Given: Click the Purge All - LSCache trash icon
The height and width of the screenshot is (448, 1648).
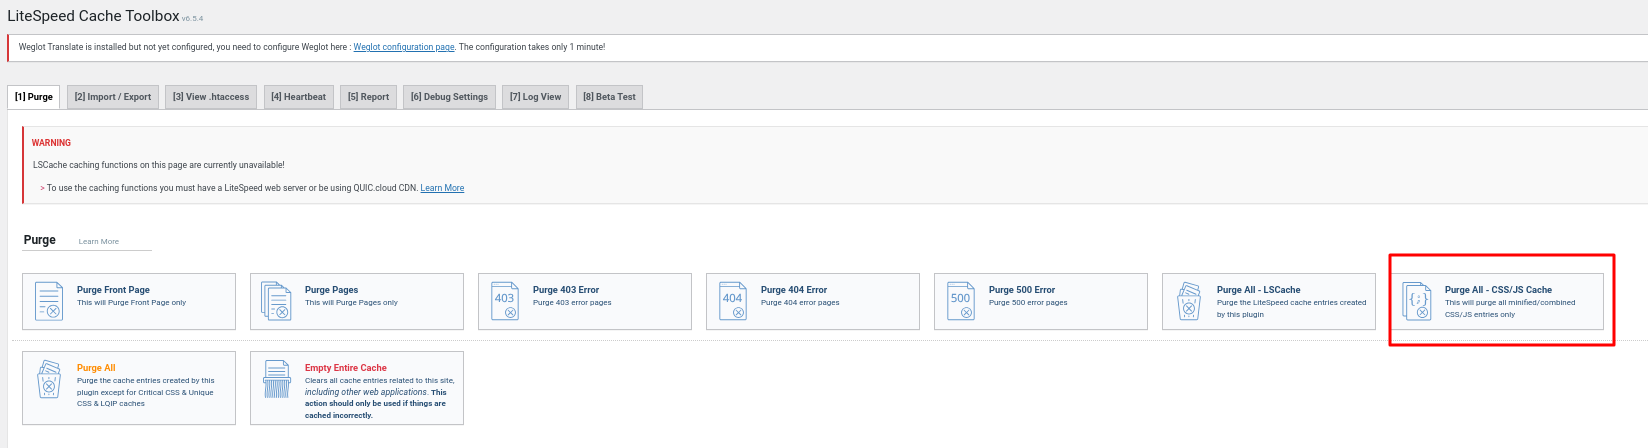Looking at the screenshot, I should (x=1189, y=301).
